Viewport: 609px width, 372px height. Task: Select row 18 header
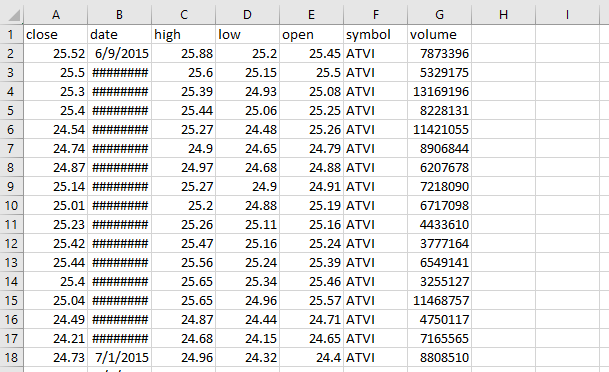11,357
